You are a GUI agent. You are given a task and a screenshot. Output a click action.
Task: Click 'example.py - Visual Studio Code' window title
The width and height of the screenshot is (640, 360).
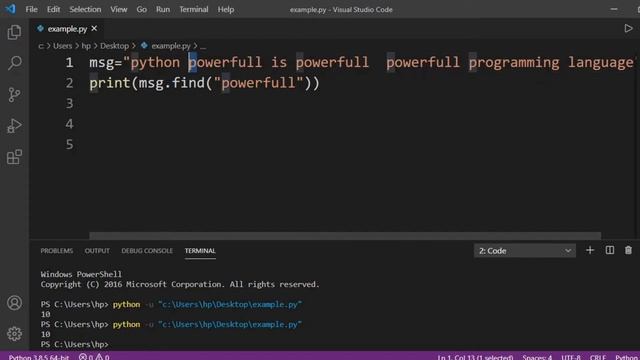tap(341, 9)
